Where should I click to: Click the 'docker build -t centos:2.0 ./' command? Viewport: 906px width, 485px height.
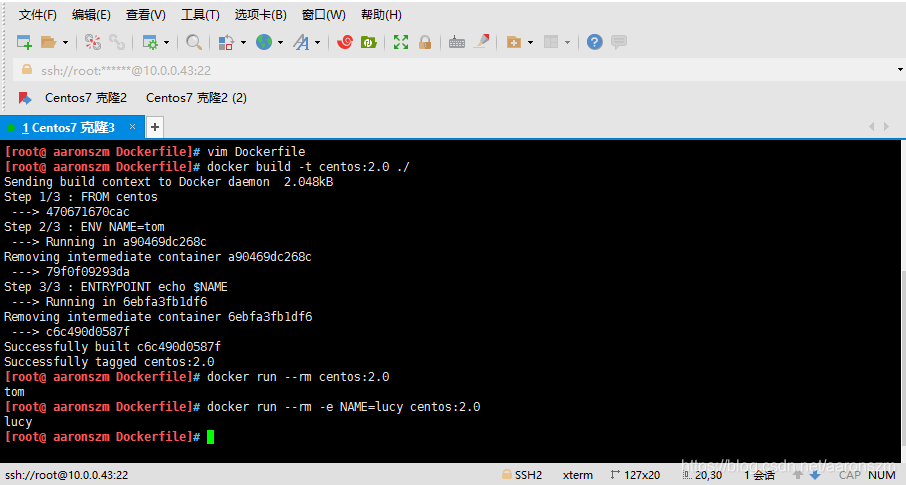[x=308, y=166]
